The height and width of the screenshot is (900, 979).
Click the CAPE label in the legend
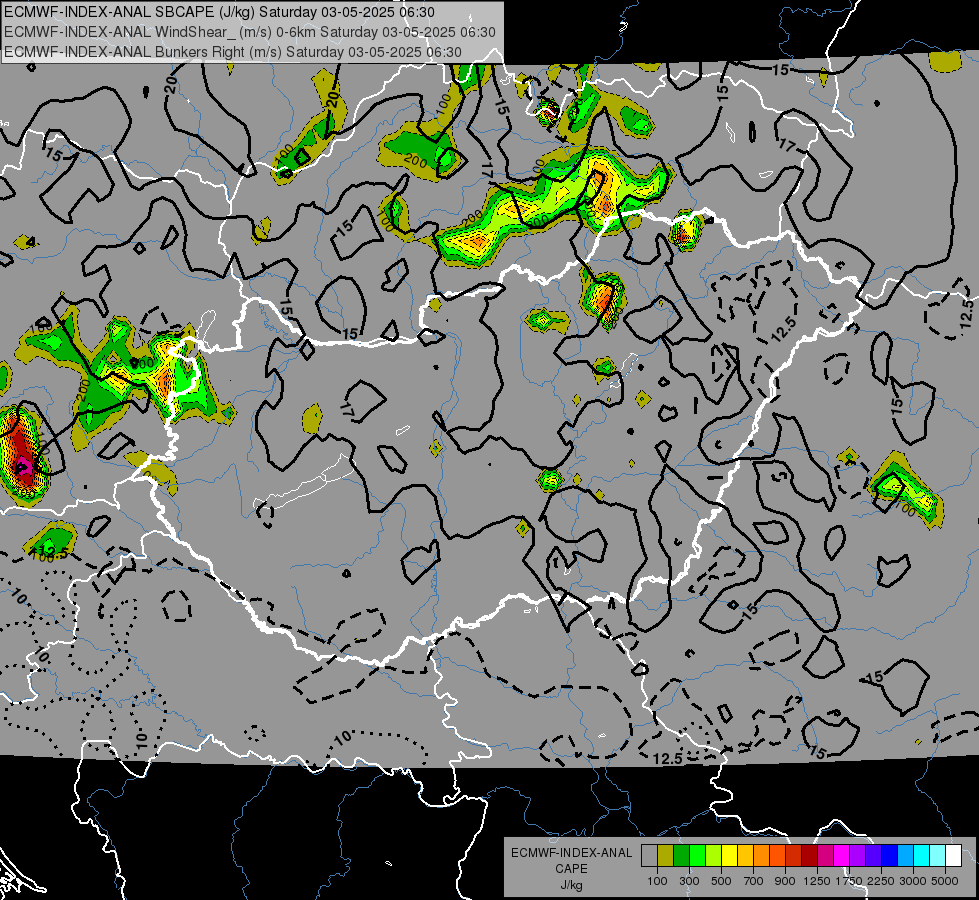[x=571, y=869]
